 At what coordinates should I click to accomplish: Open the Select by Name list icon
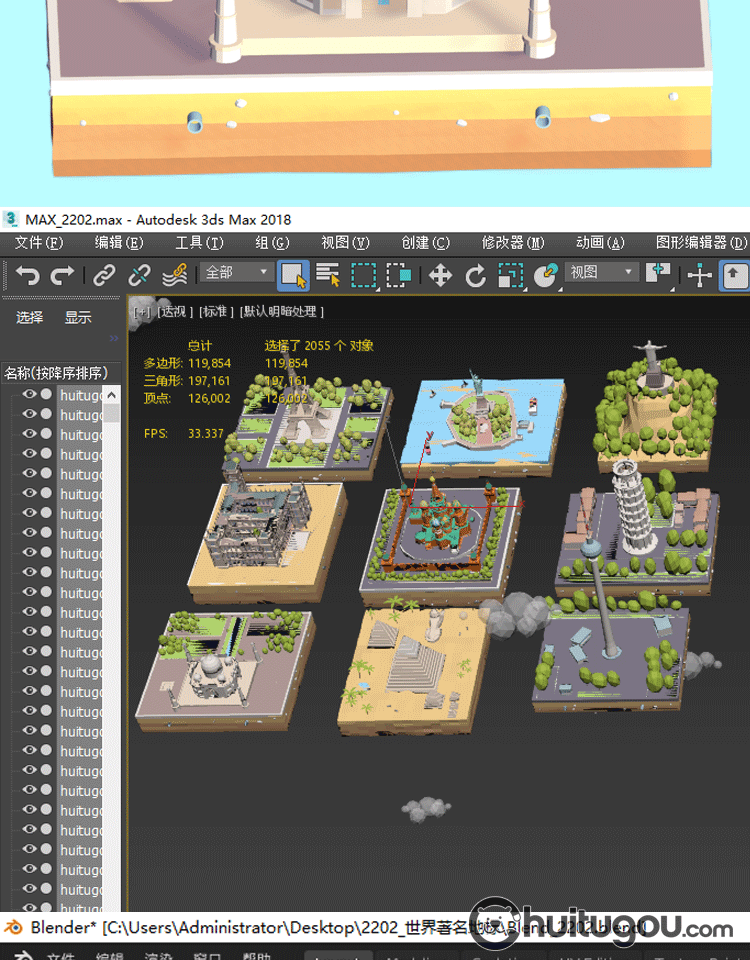(x=327, y=275)
